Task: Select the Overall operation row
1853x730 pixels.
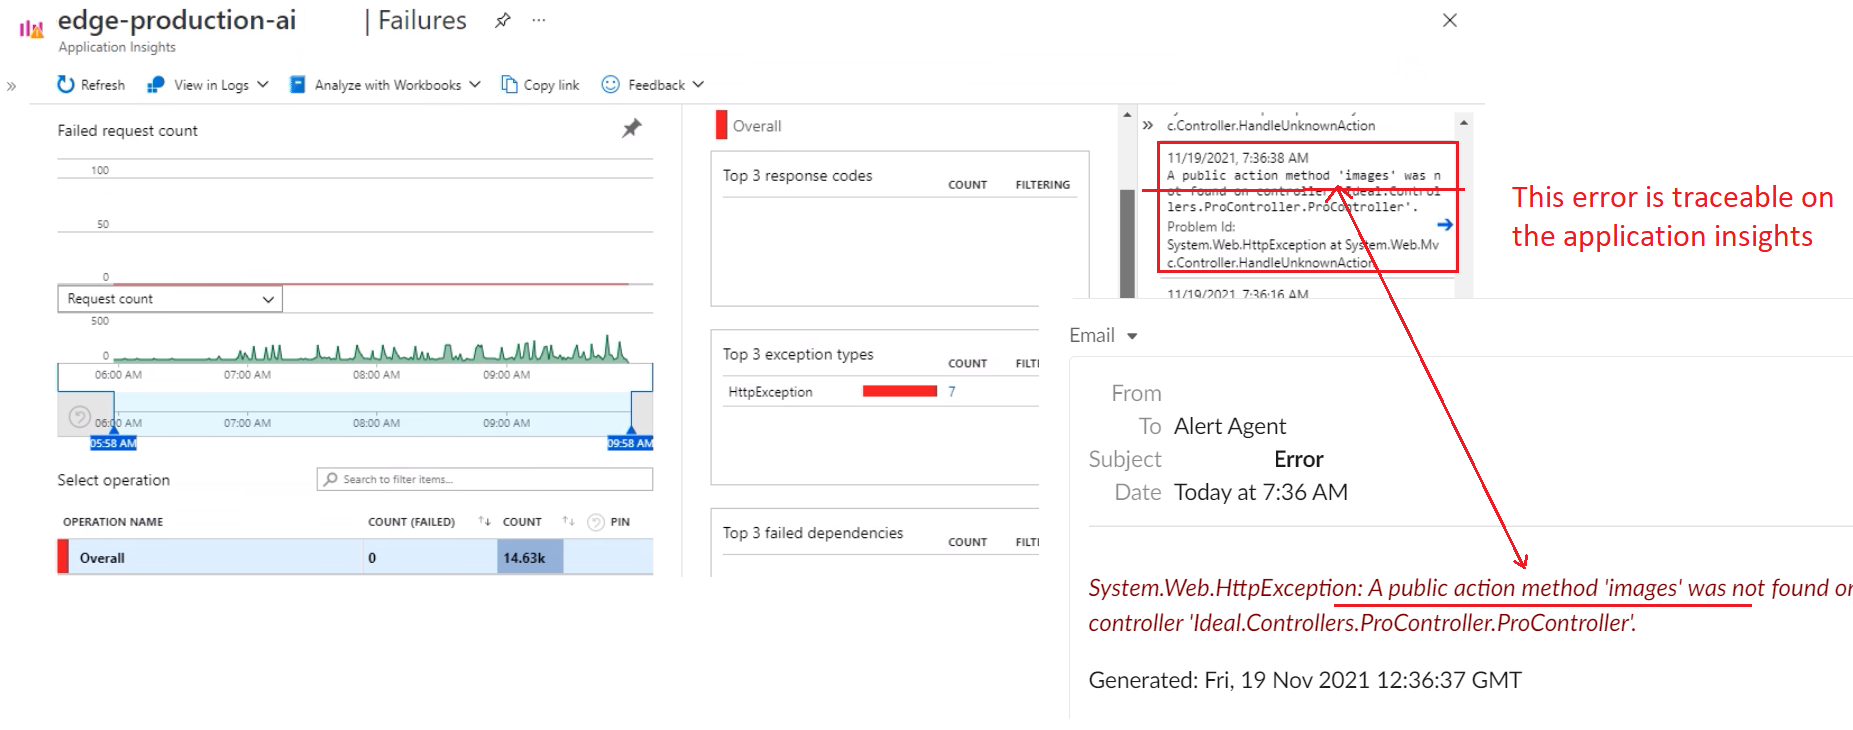Action: click(355, 557)
